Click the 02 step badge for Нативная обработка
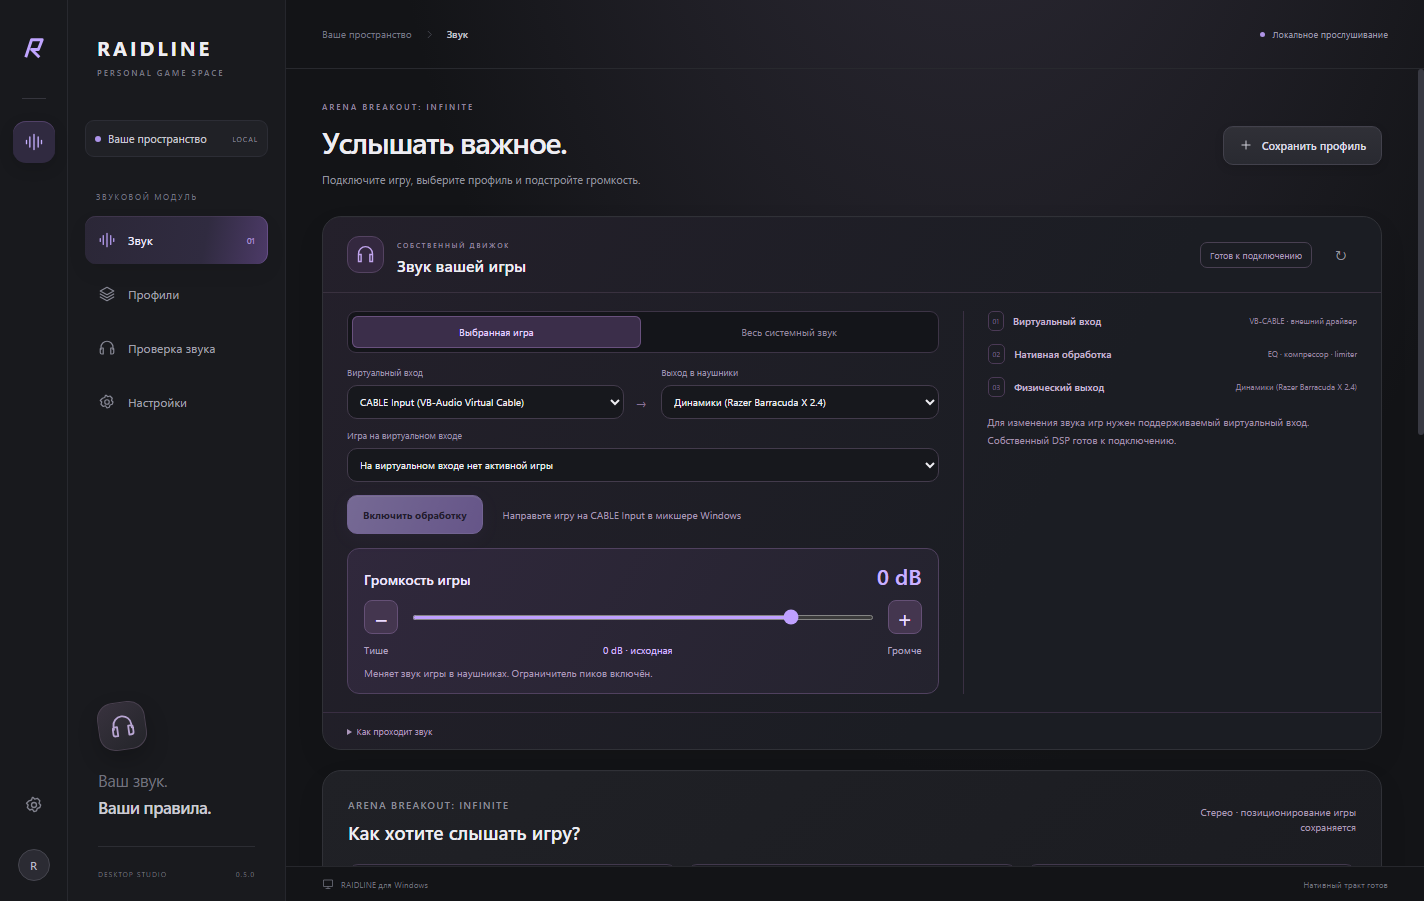The height and width of the screenshot is (901, 1424). coord(996,354)
